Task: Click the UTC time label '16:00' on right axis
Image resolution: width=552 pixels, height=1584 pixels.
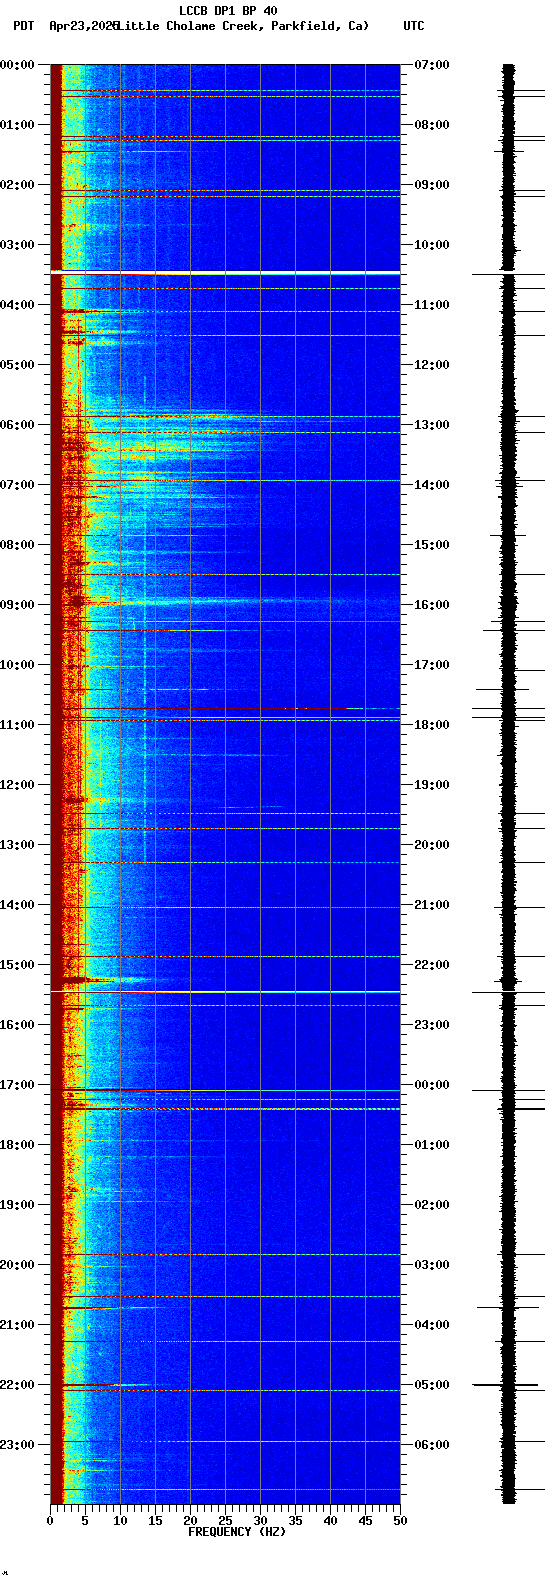Action: 432,605
